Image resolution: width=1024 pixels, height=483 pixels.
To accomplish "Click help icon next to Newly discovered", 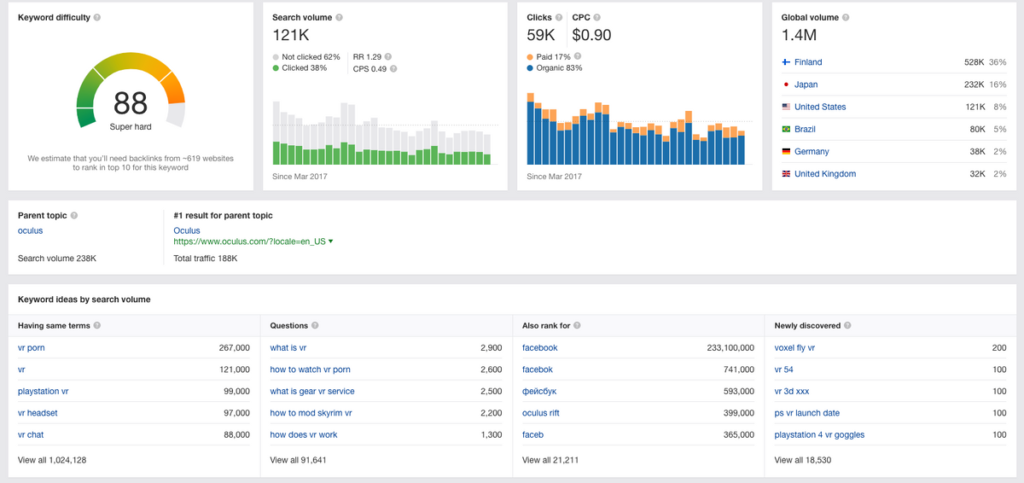I will tap(846, 325).
